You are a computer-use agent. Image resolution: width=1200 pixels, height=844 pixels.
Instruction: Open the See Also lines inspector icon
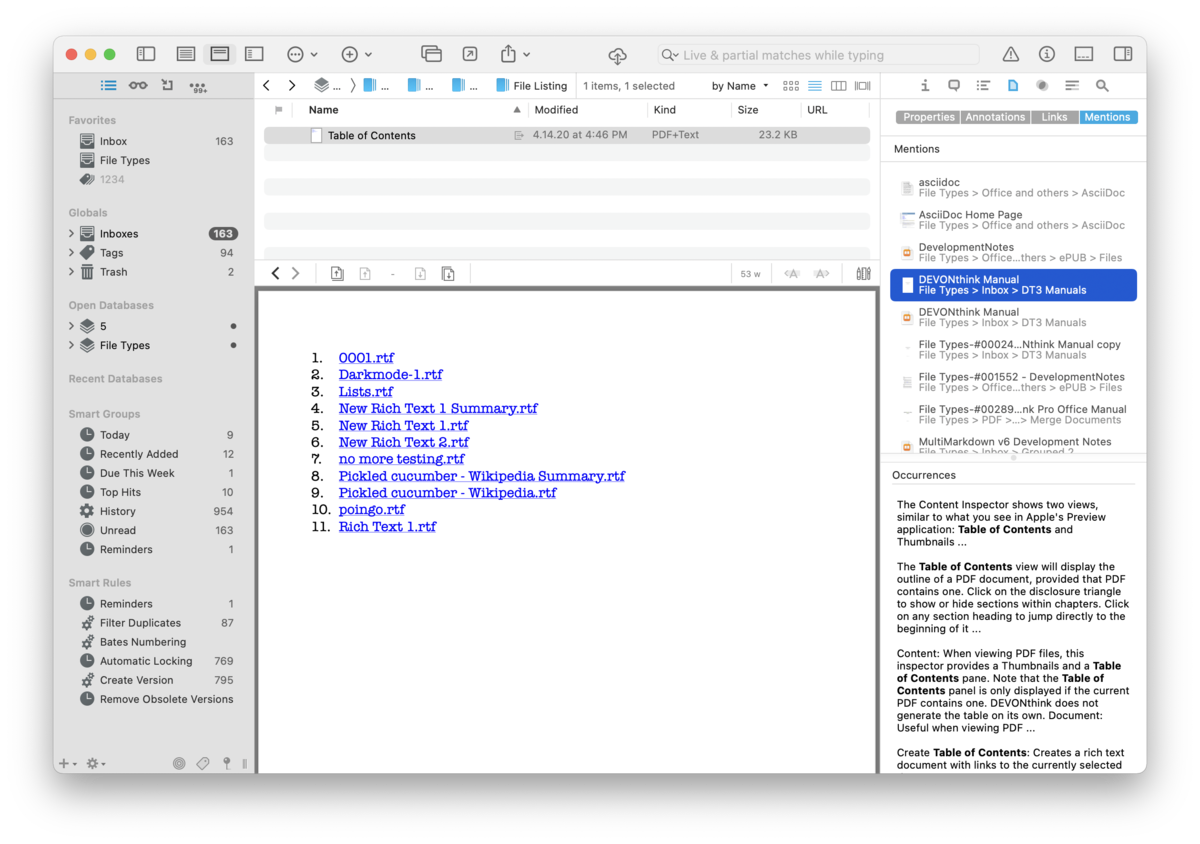click(x=1072, y=86)
